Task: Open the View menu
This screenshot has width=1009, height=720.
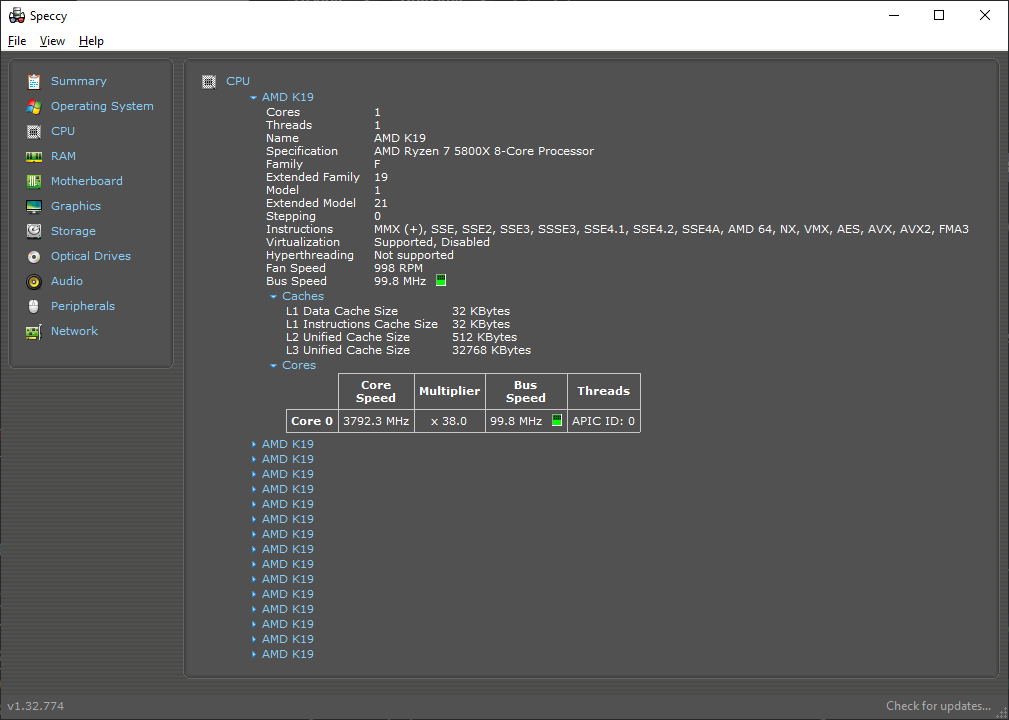Action: point(52,41)
